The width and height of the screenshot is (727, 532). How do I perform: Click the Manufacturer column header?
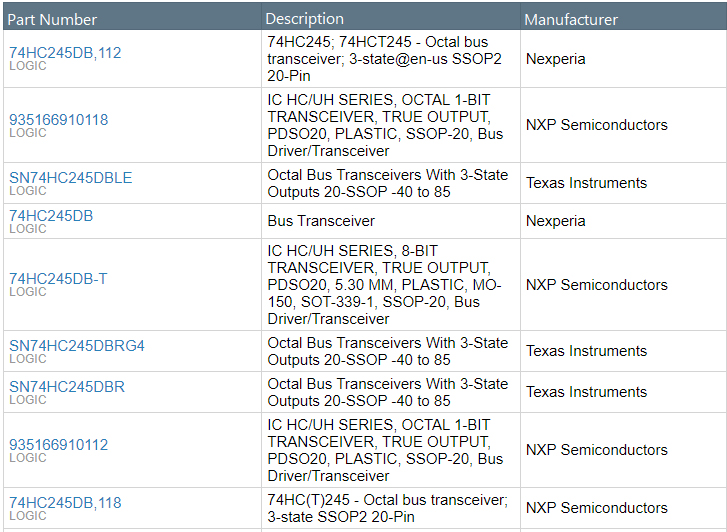click(571, 19)
